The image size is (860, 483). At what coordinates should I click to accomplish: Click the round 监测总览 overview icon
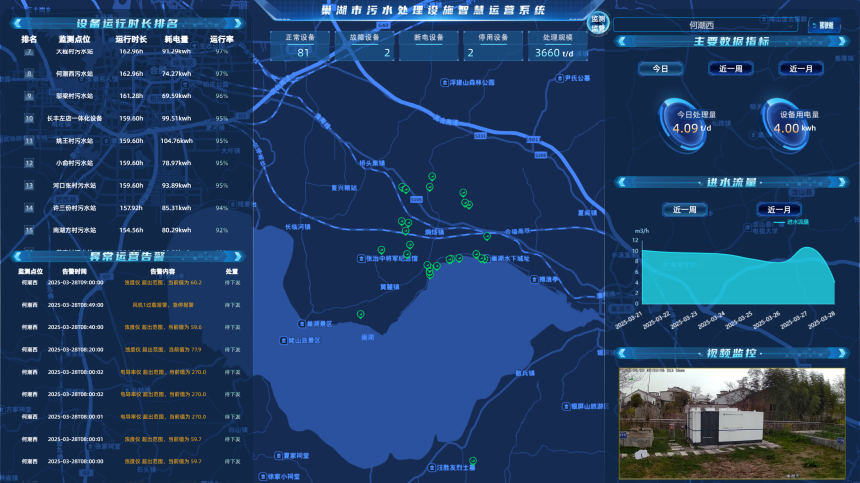tap(598, 23)
